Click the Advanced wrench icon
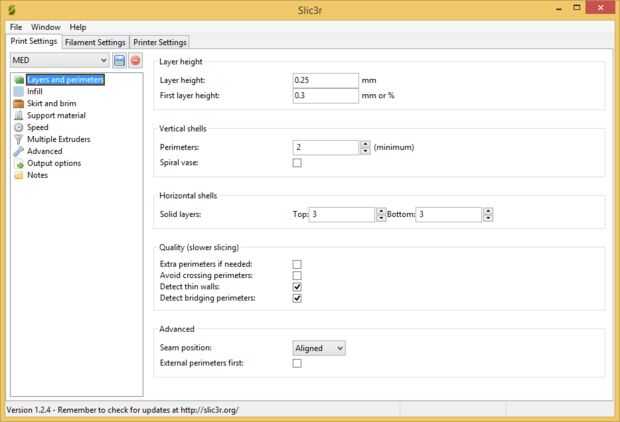 pyautogui.click(x=19, y=151)
